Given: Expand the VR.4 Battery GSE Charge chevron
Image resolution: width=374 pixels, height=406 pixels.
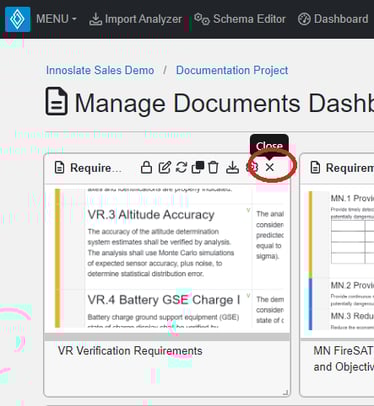Looking at the screenshot, I should [248, 295].
